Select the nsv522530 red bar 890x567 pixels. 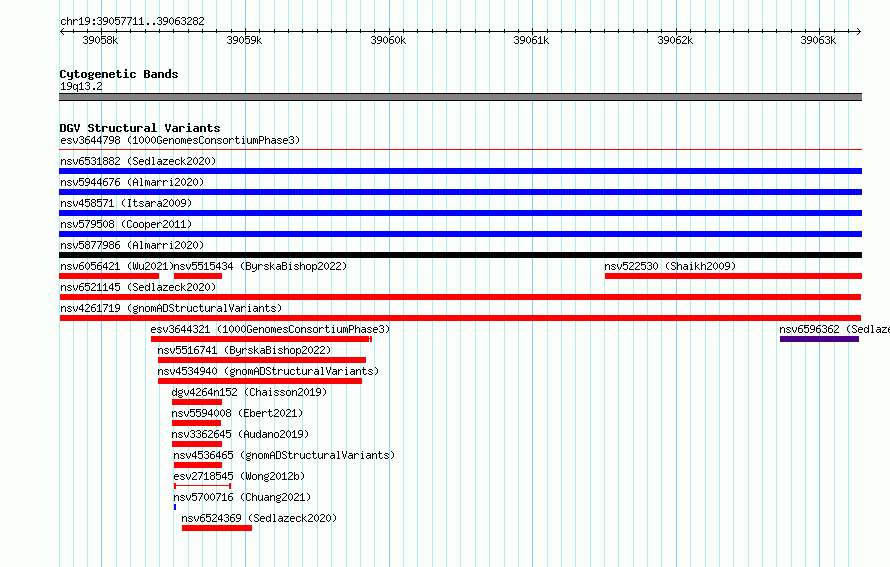tap(733, 276)
